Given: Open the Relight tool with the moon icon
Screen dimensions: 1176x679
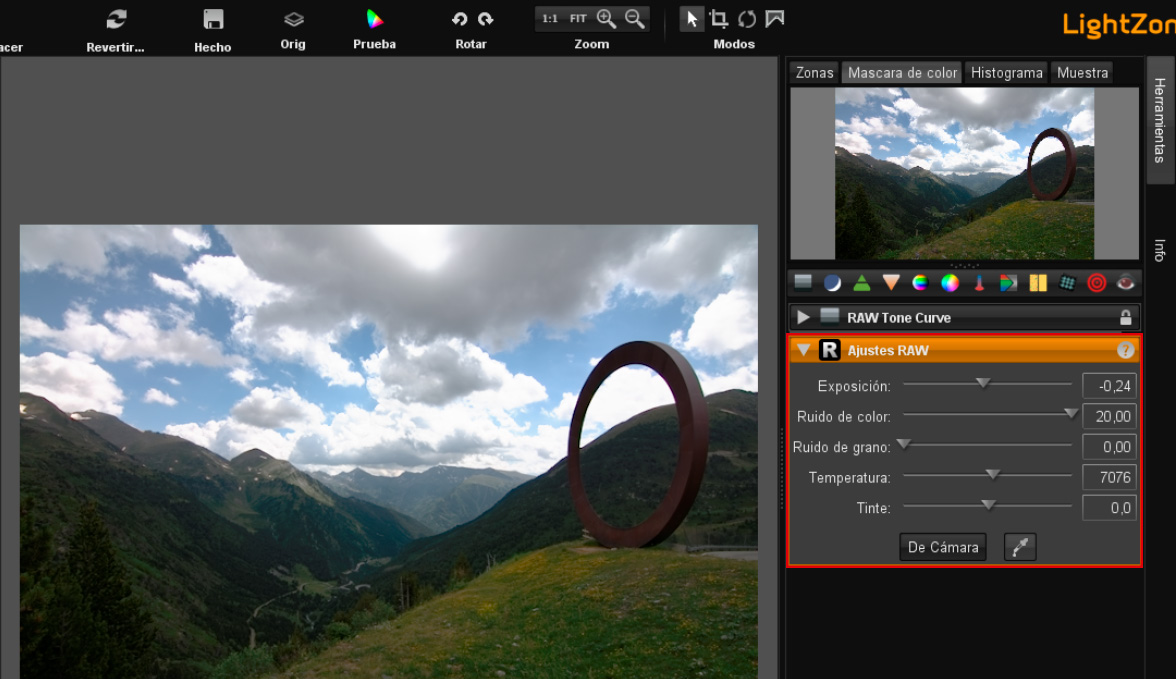Looking at the screenshot, I should (x=832, y=282).
